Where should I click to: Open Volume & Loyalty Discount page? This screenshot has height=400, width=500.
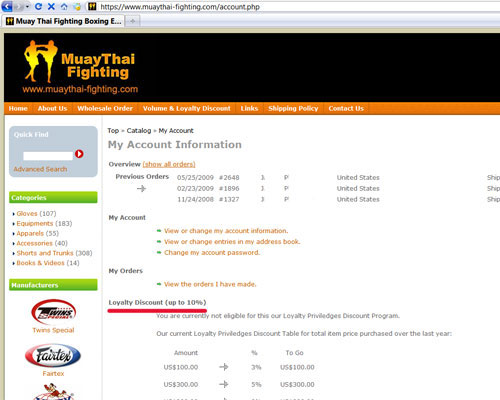(x=187, y=108)
